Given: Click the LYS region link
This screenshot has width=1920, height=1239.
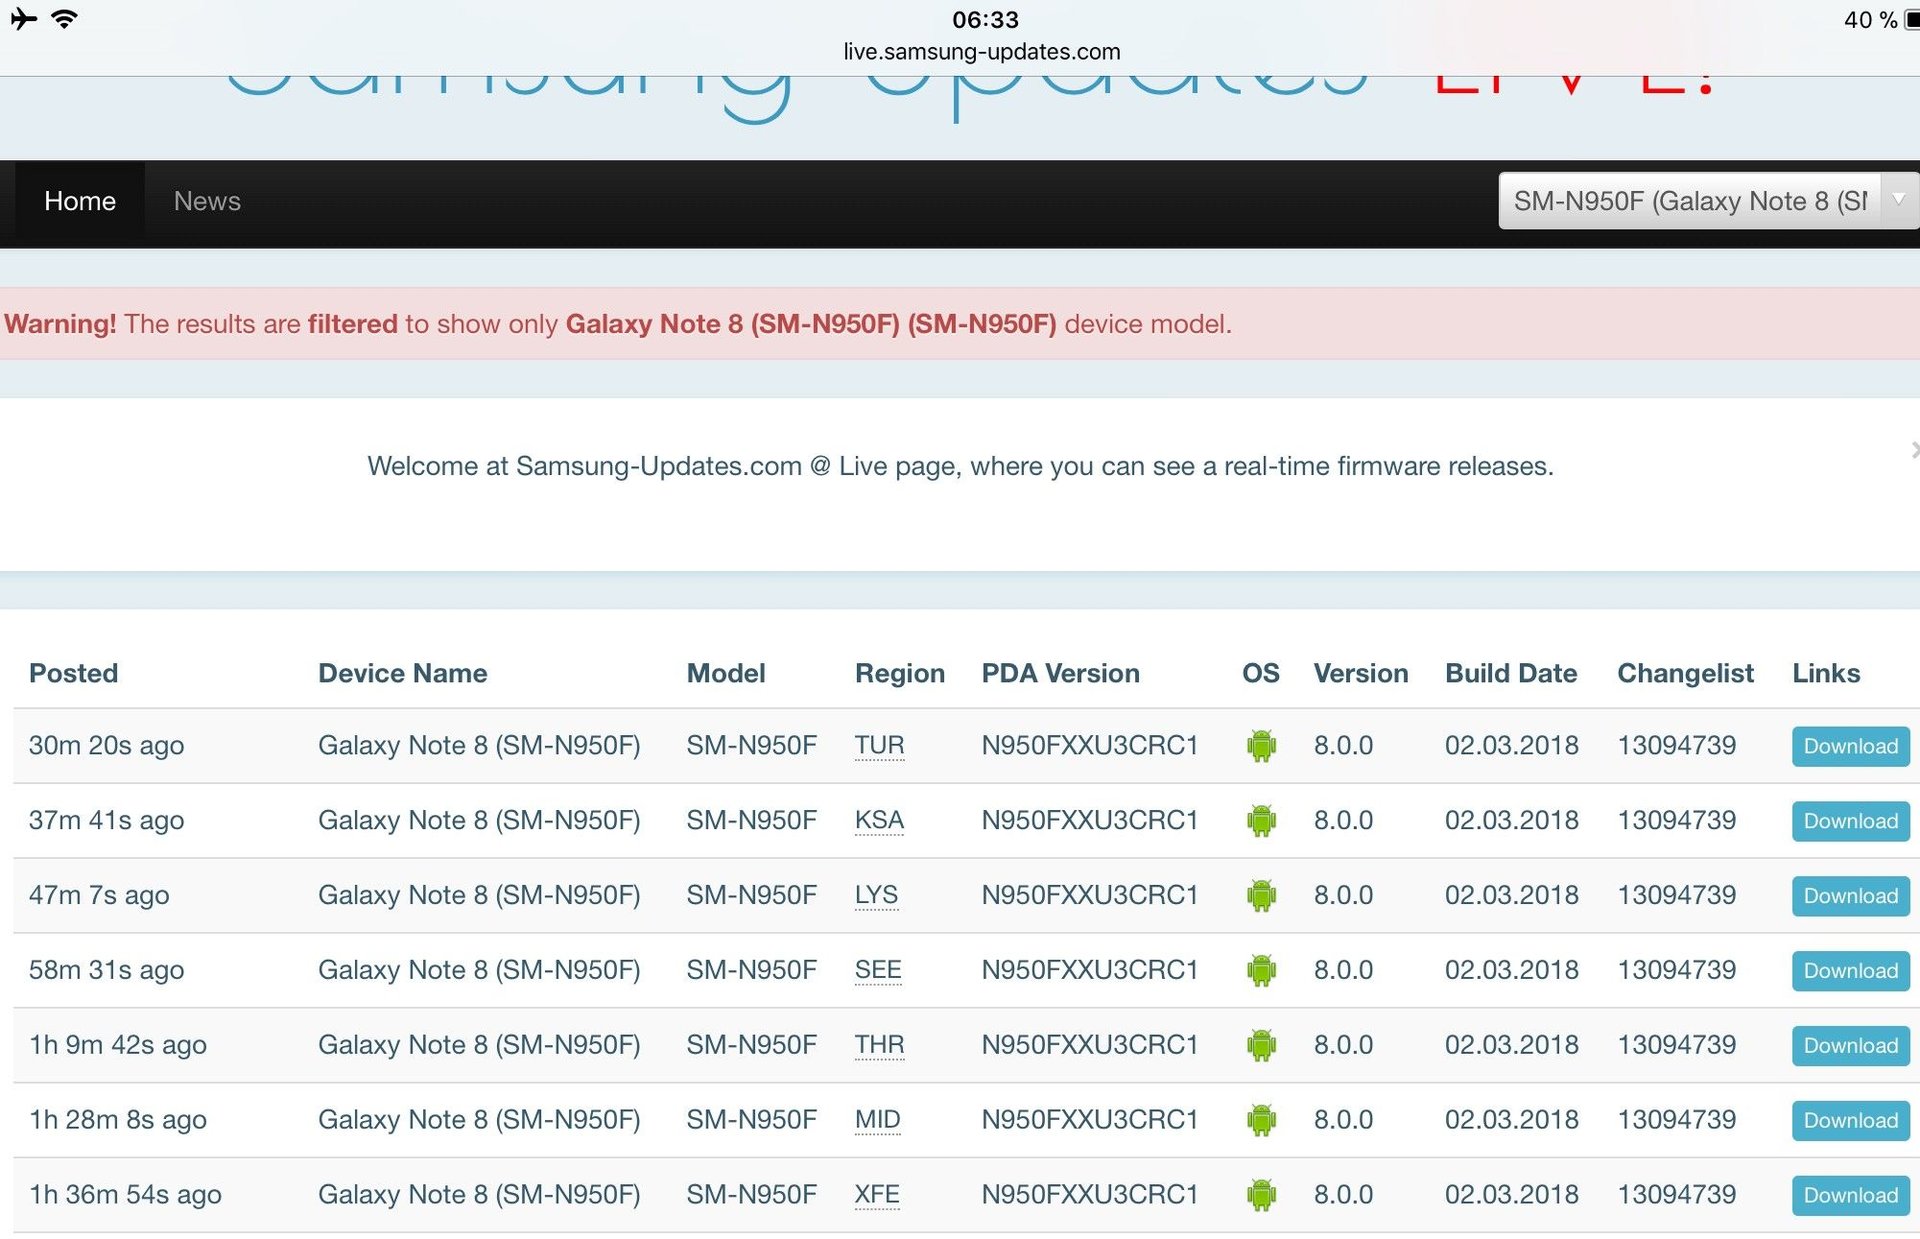Looking at the screenshot, I should (876, 895).
